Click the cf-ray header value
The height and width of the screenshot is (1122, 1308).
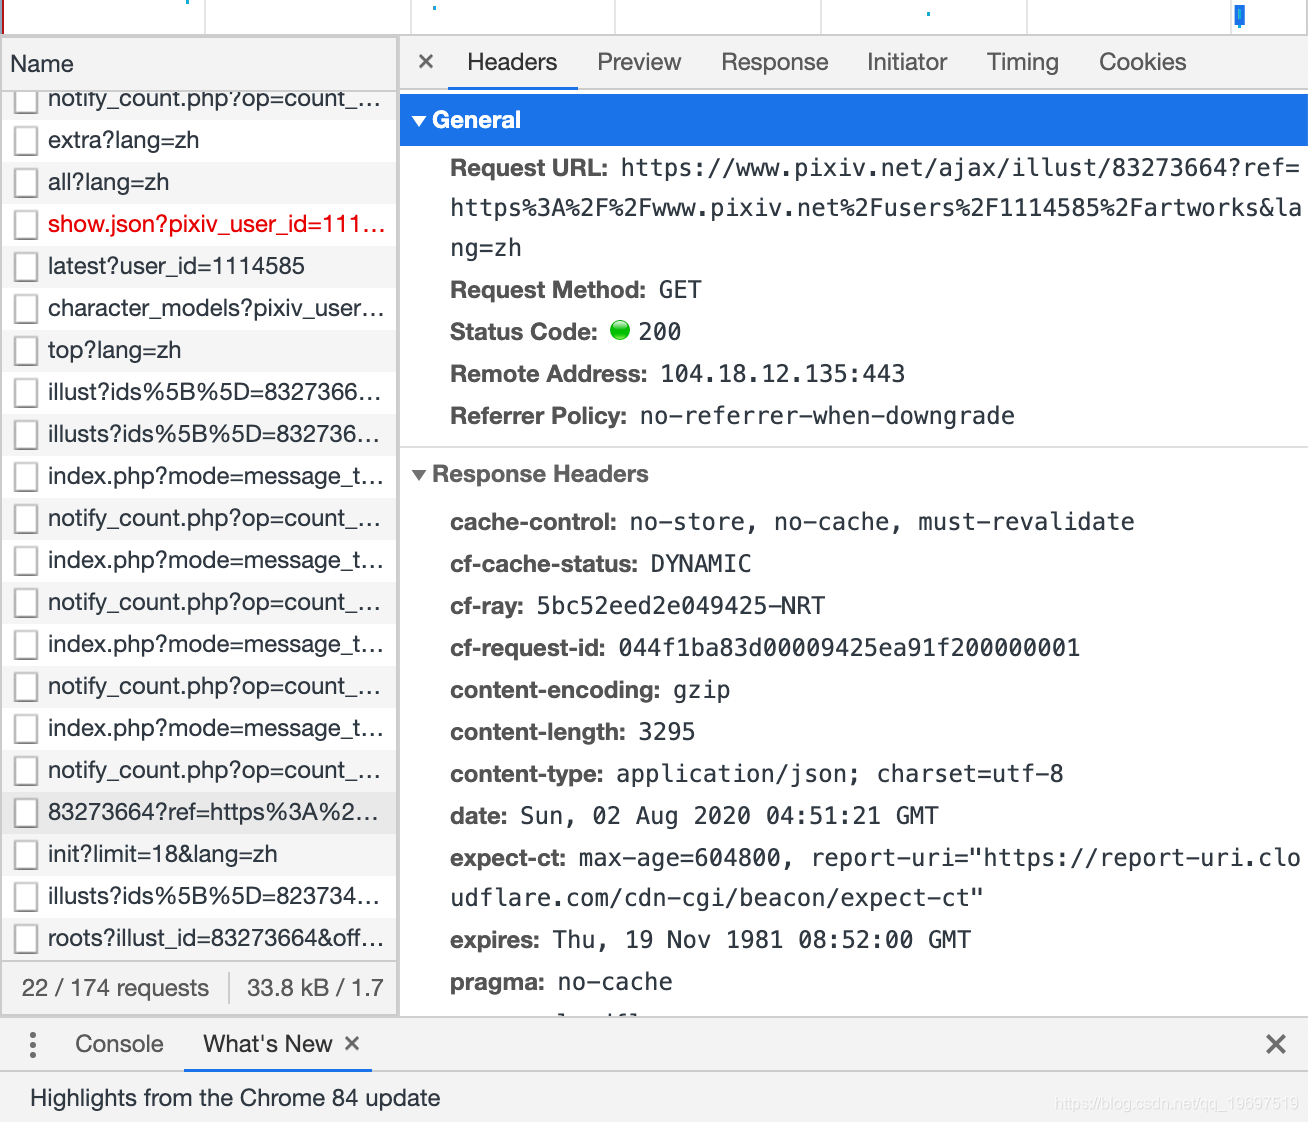tap(681, 606)
